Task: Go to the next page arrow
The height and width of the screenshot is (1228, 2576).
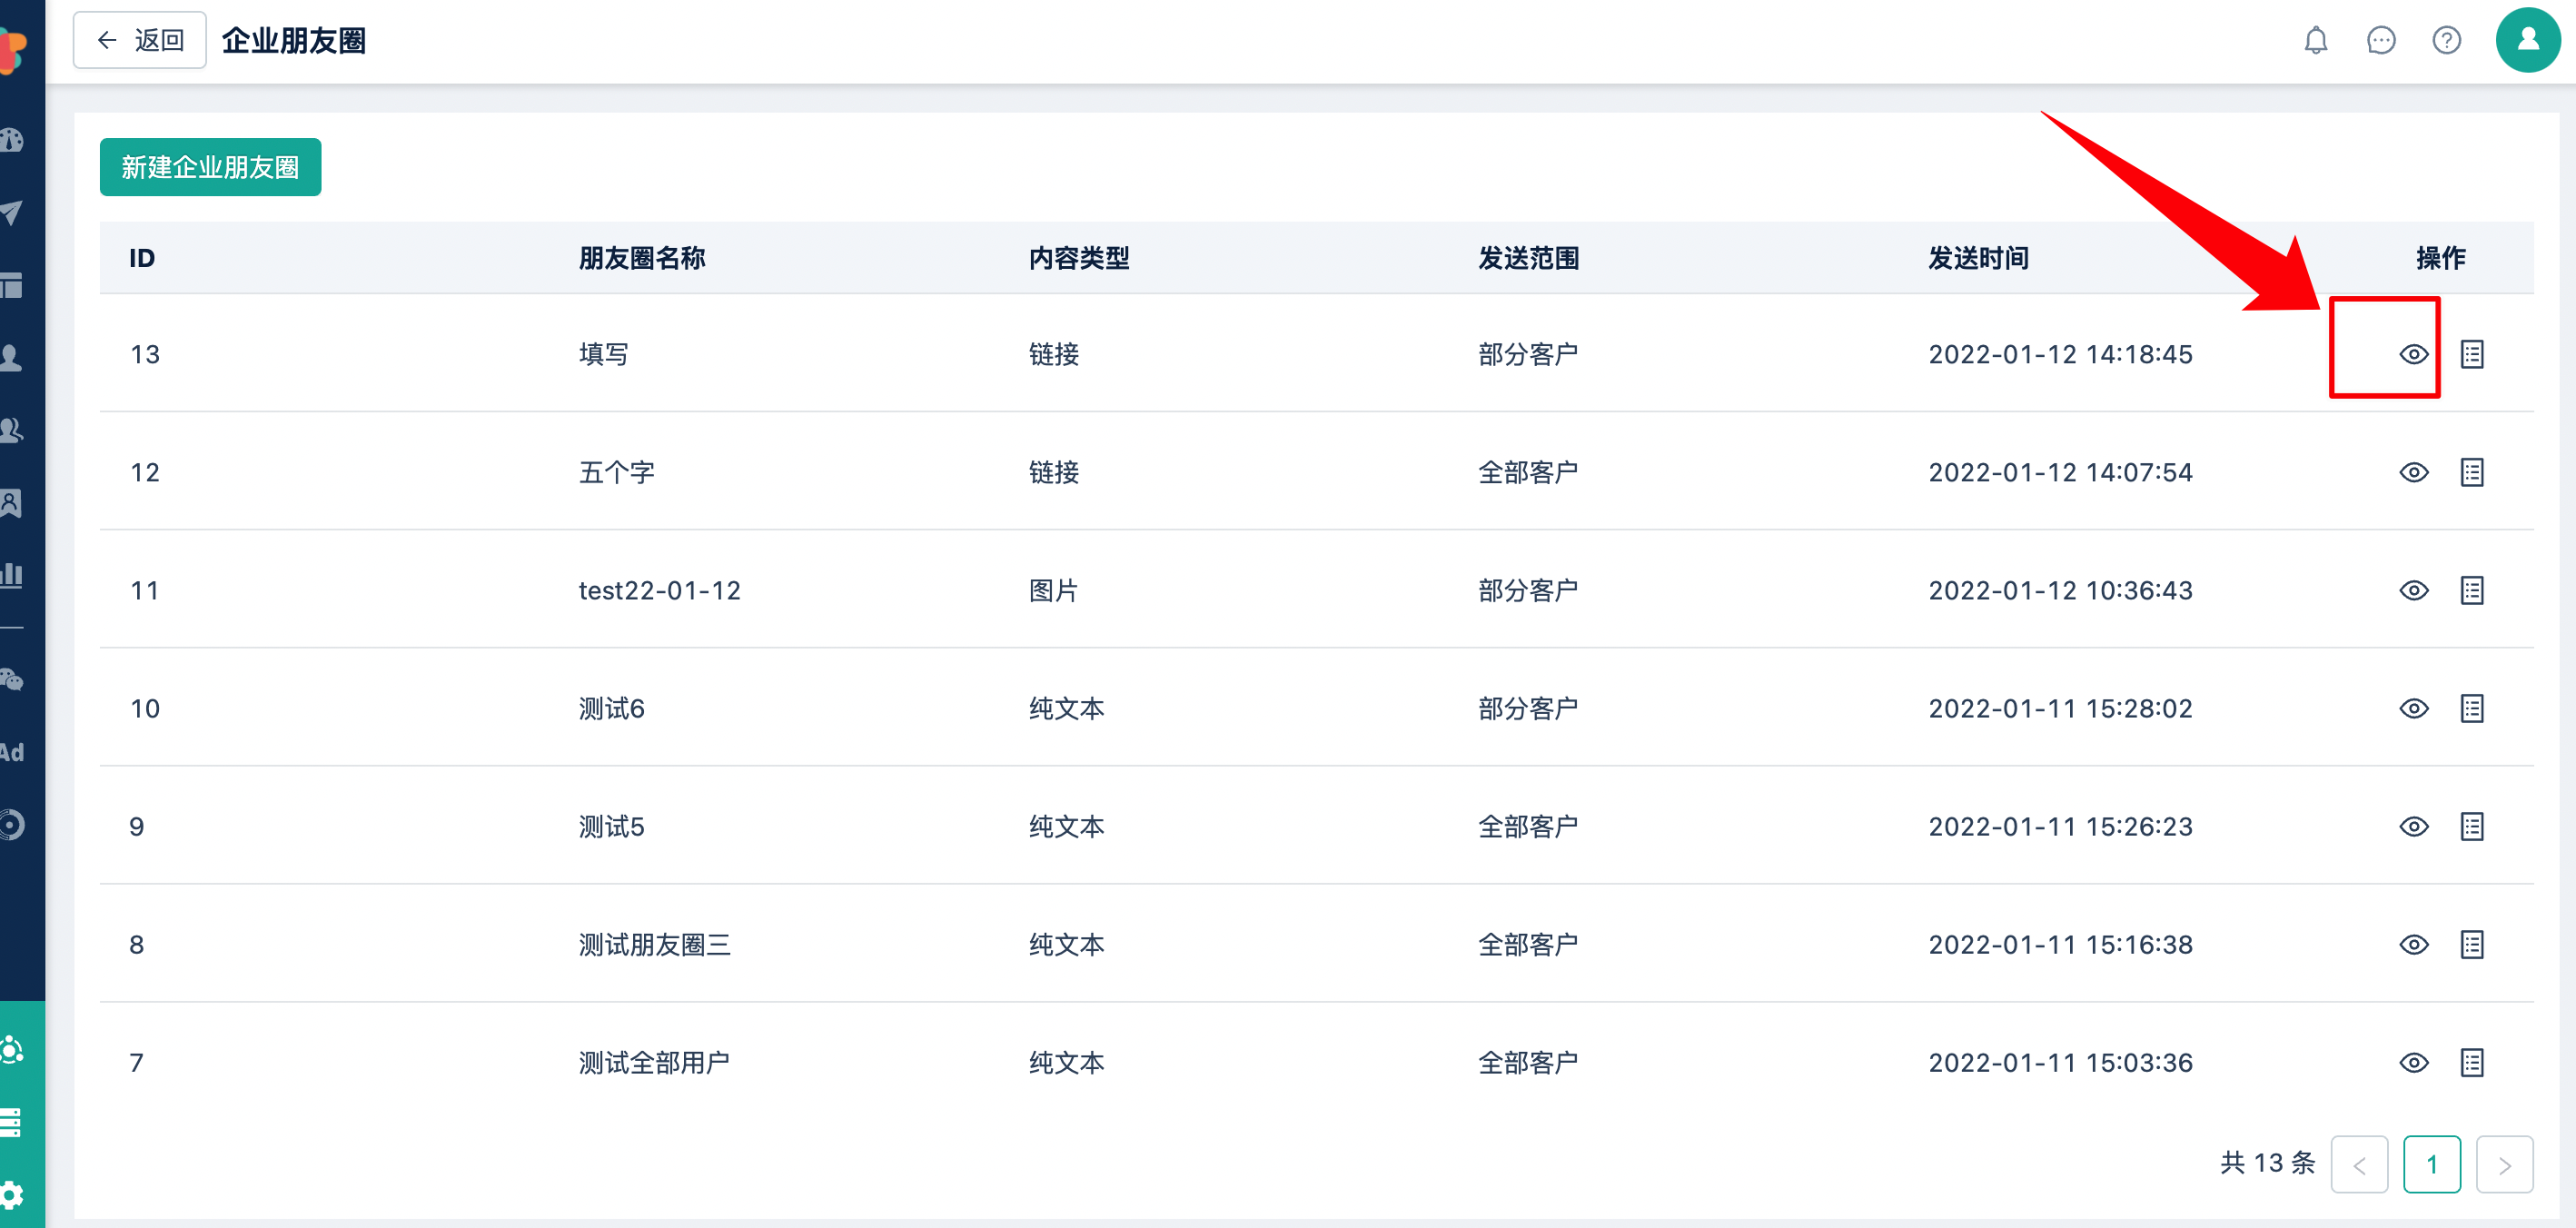Action: (x=2504, y=1164)
